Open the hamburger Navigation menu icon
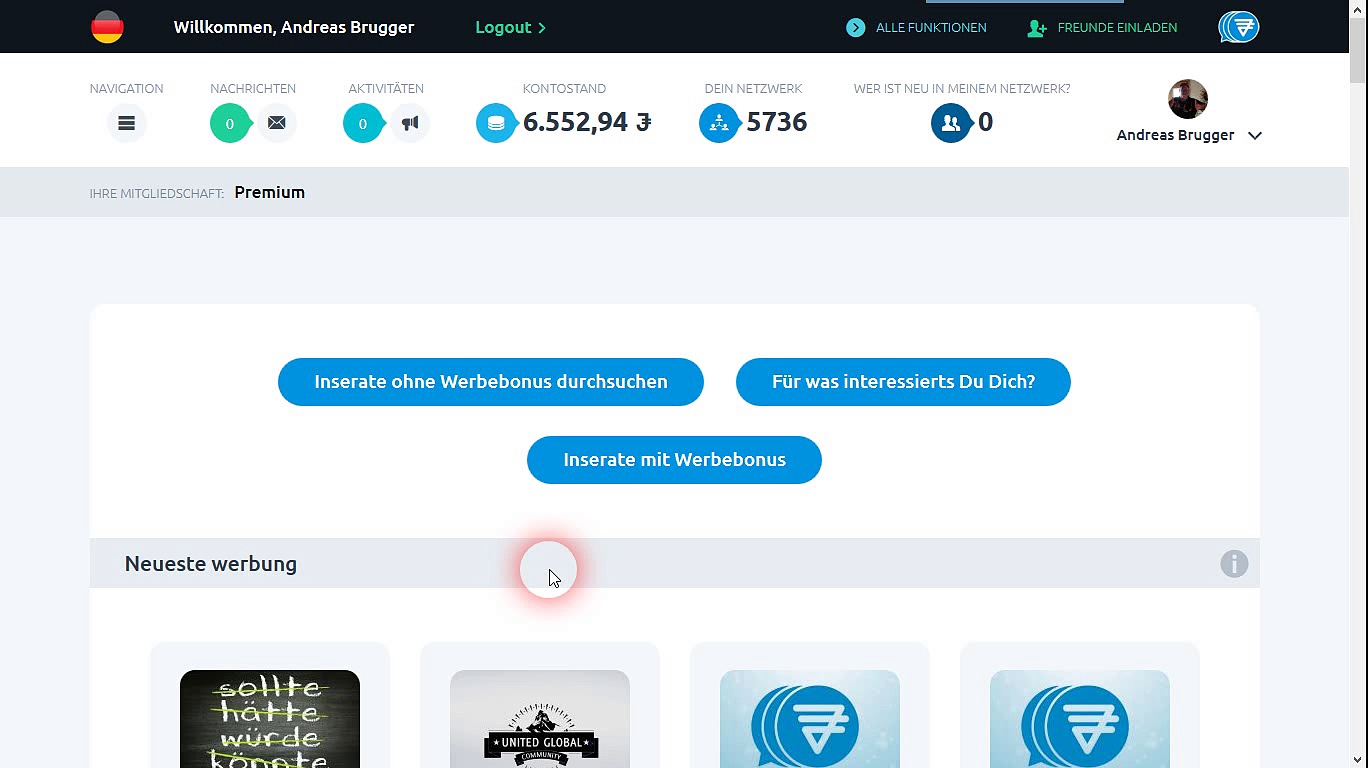Screen dimensions: 1368x768 (126, 123)
